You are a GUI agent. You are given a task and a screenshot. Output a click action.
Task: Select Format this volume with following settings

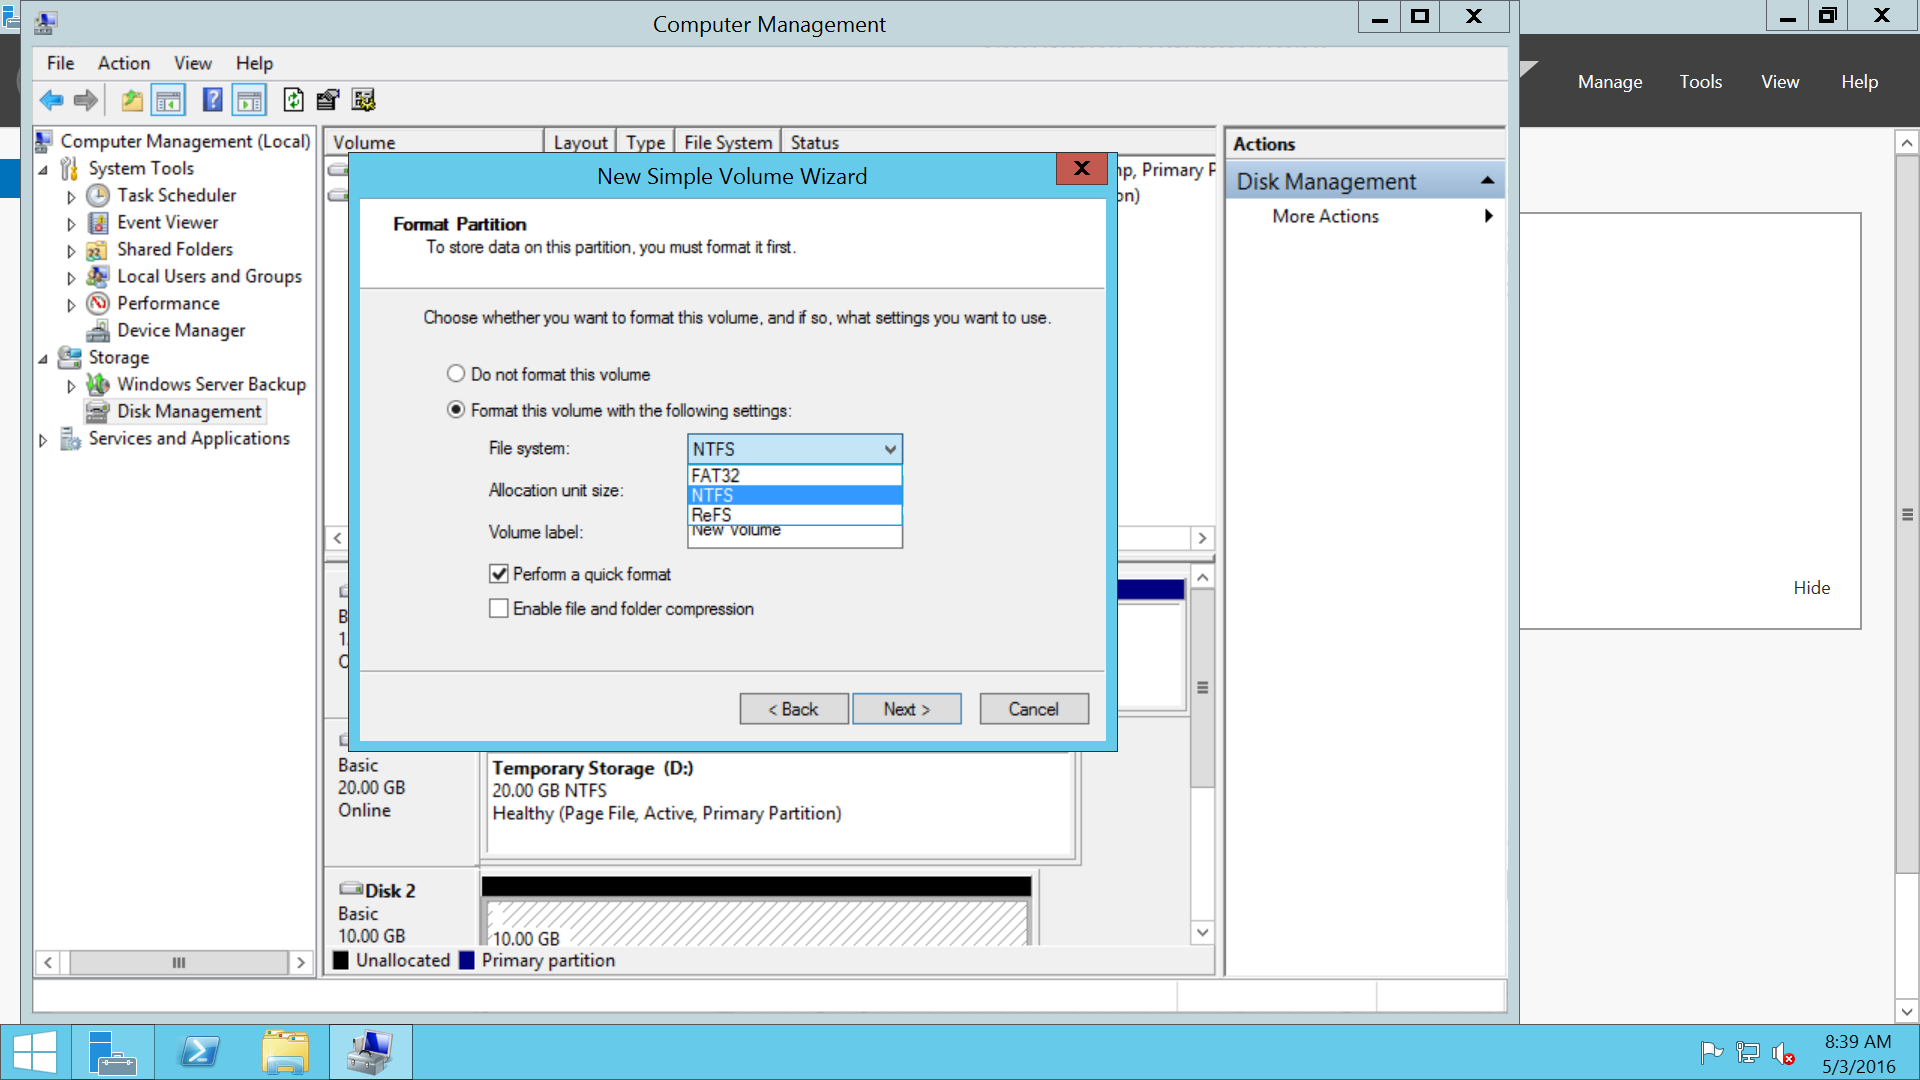(x=456, y=410)
